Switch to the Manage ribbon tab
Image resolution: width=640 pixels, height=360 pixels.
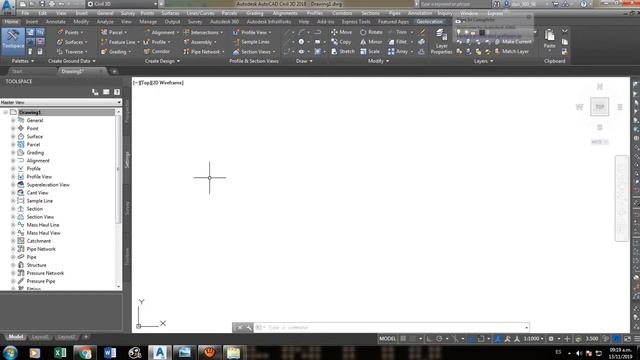pos(148,22)
